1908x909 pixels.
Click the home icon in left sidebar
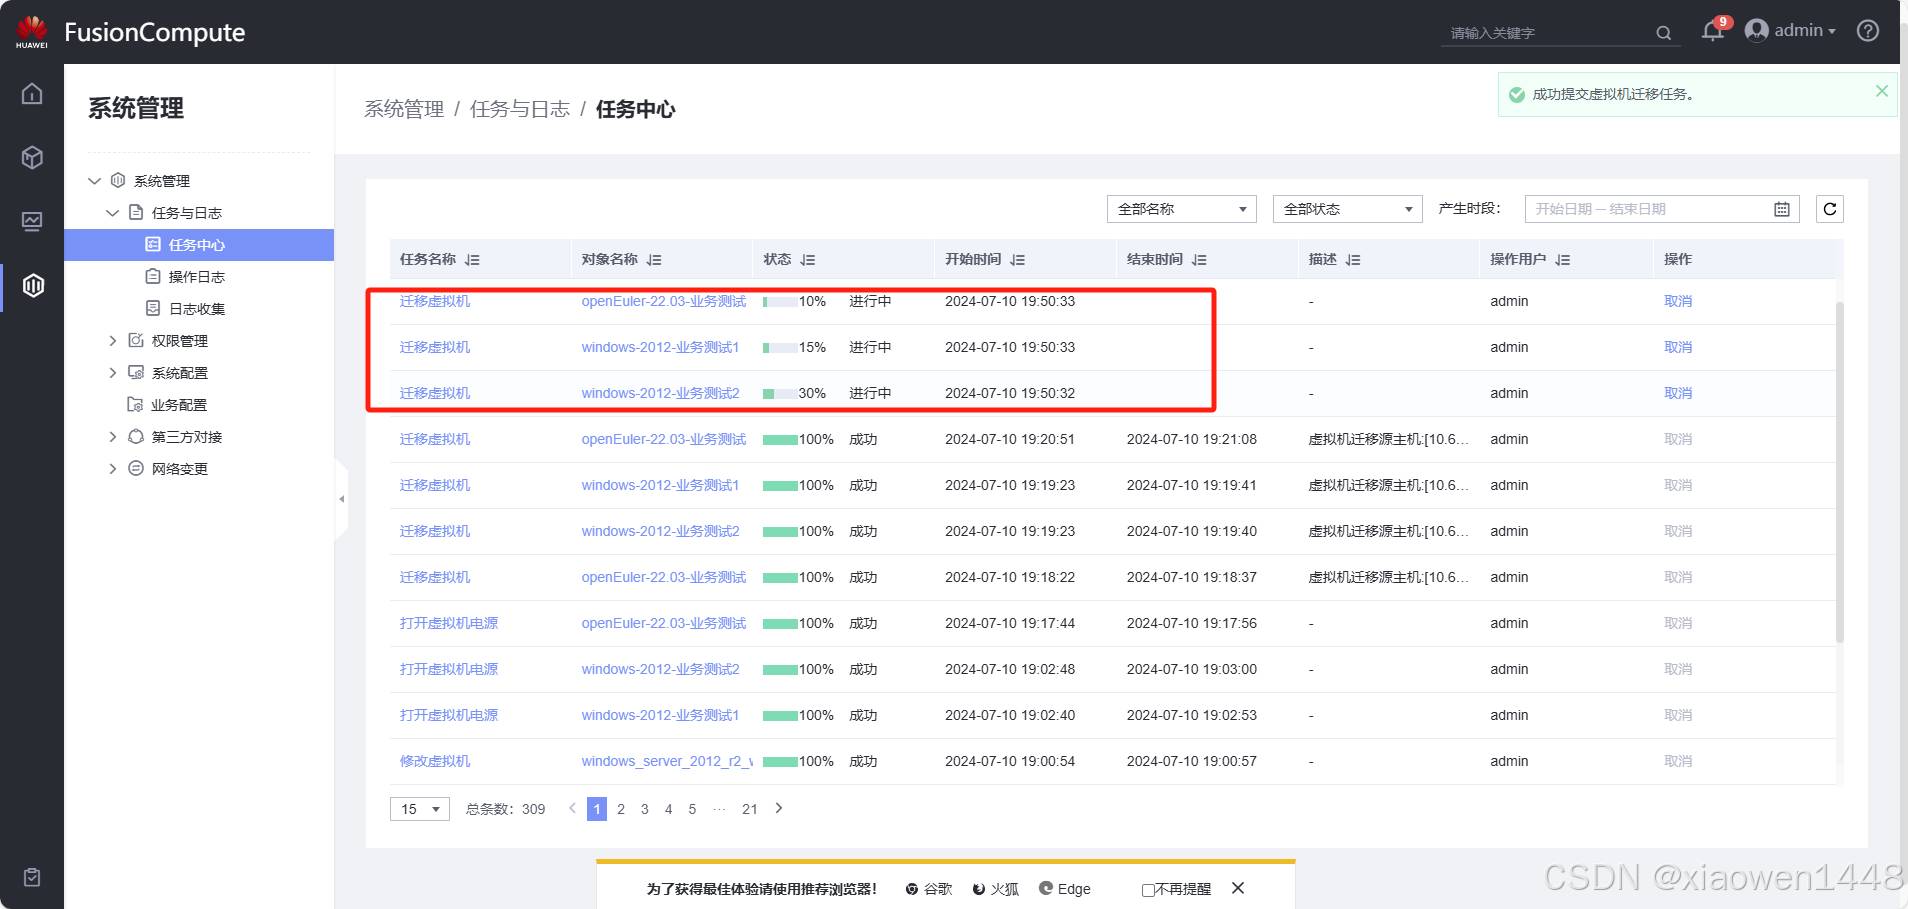pos(32,94)
